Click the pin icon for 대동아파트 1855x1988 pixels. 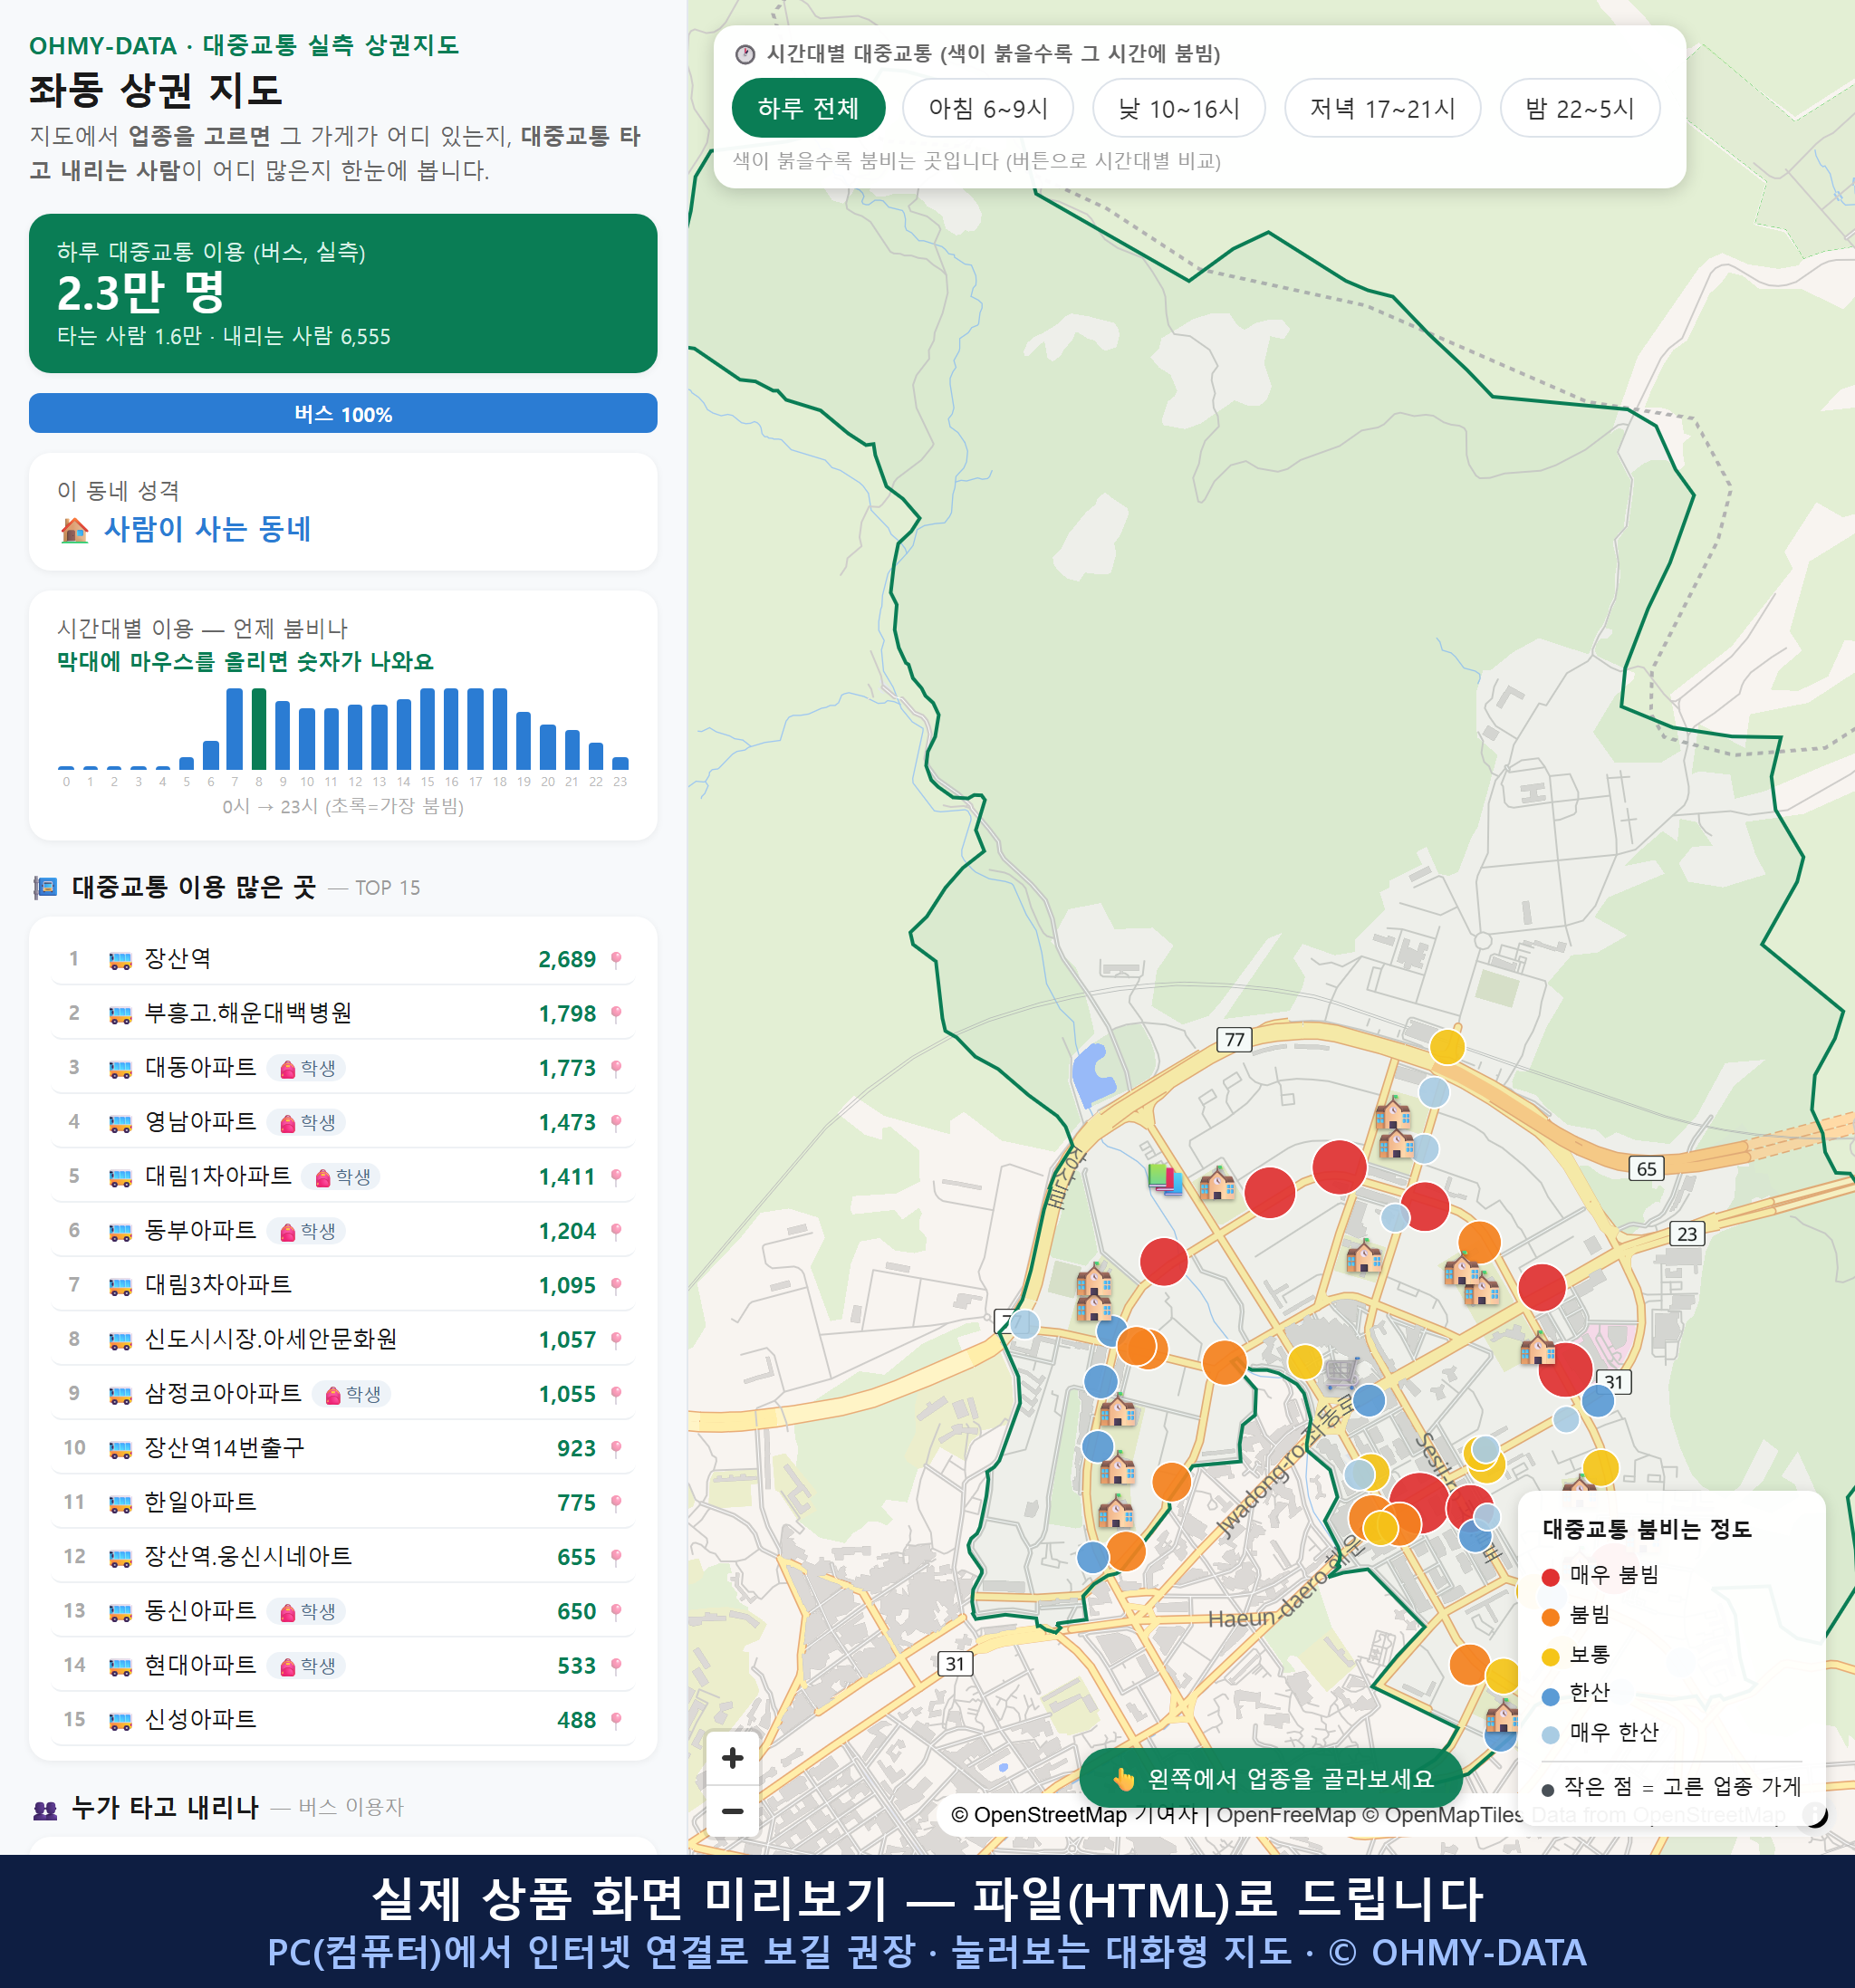pyautogui.click(x=616, y=1068)
